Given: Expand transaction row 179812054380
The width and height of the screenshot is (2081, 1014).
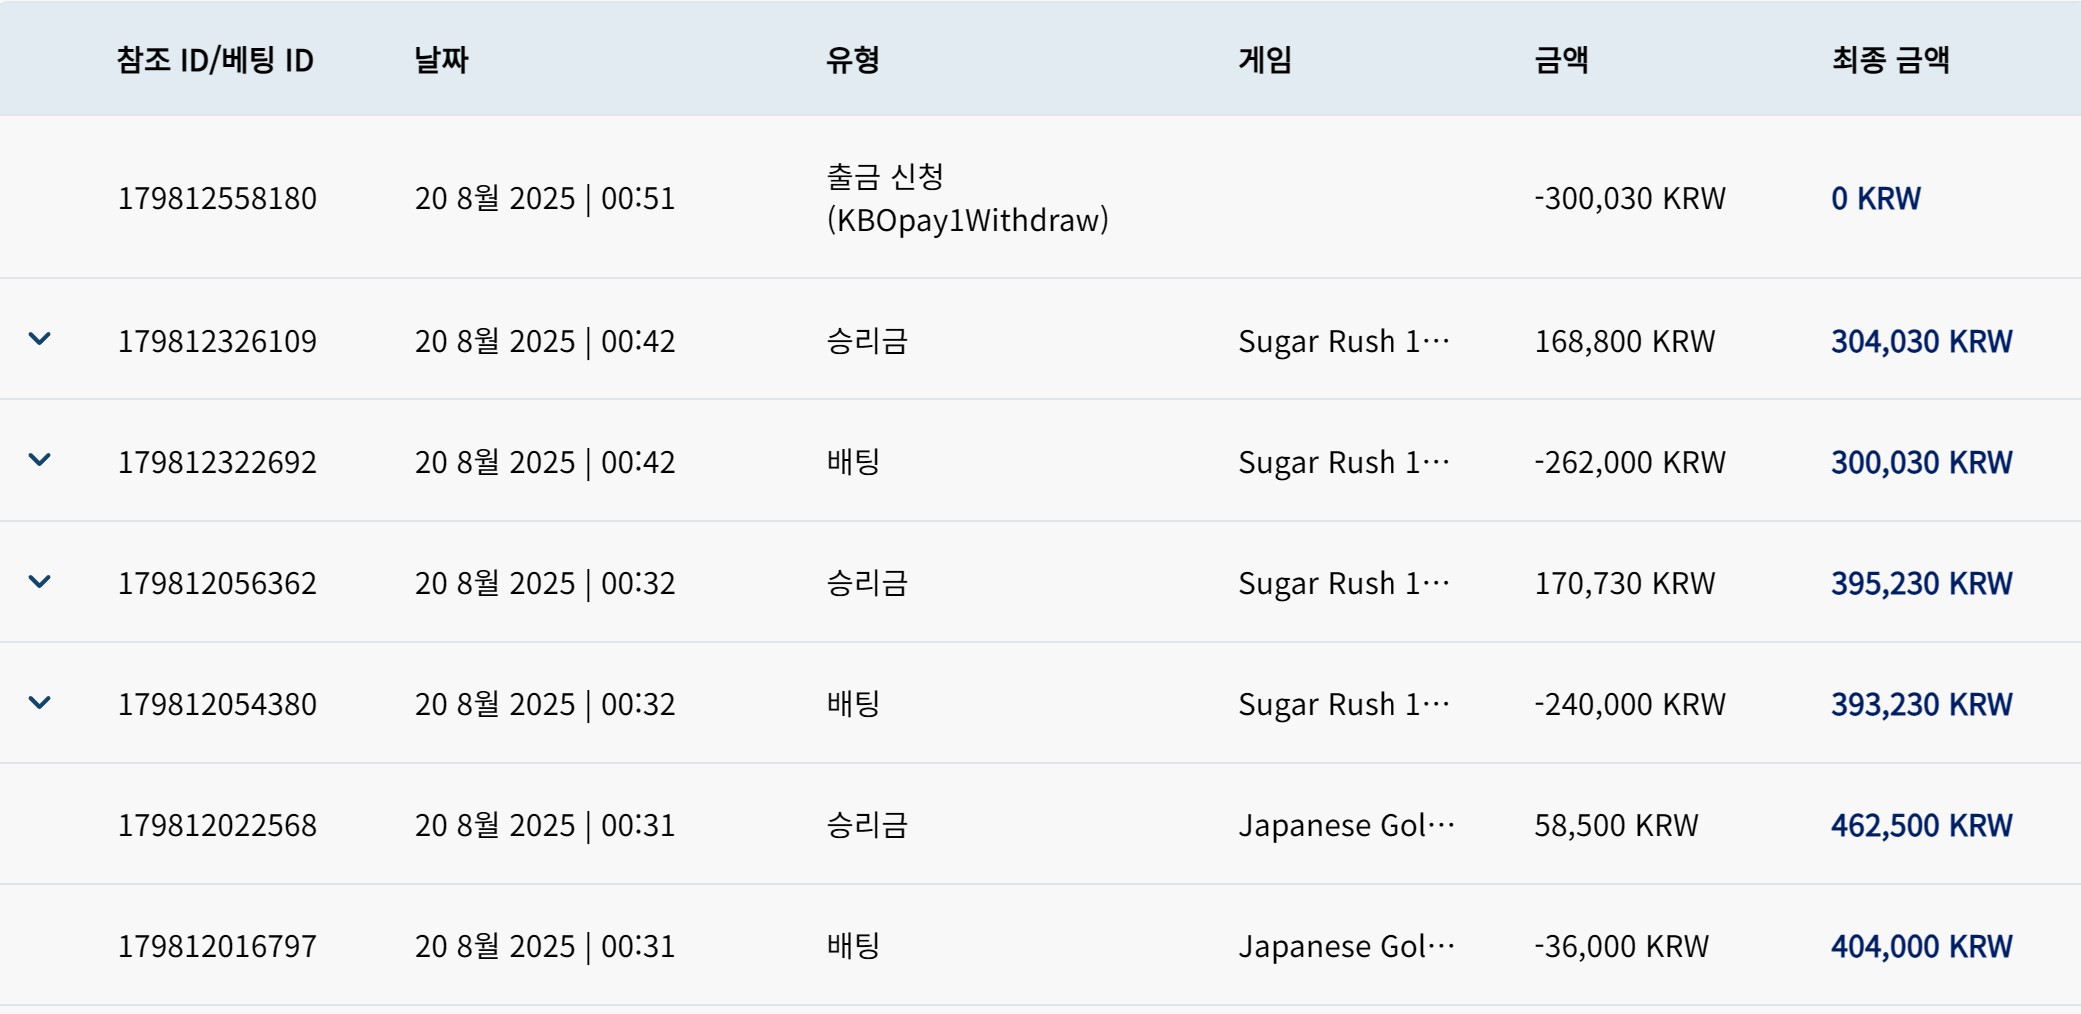Looking at the screenshot, I should coord(39,702).
